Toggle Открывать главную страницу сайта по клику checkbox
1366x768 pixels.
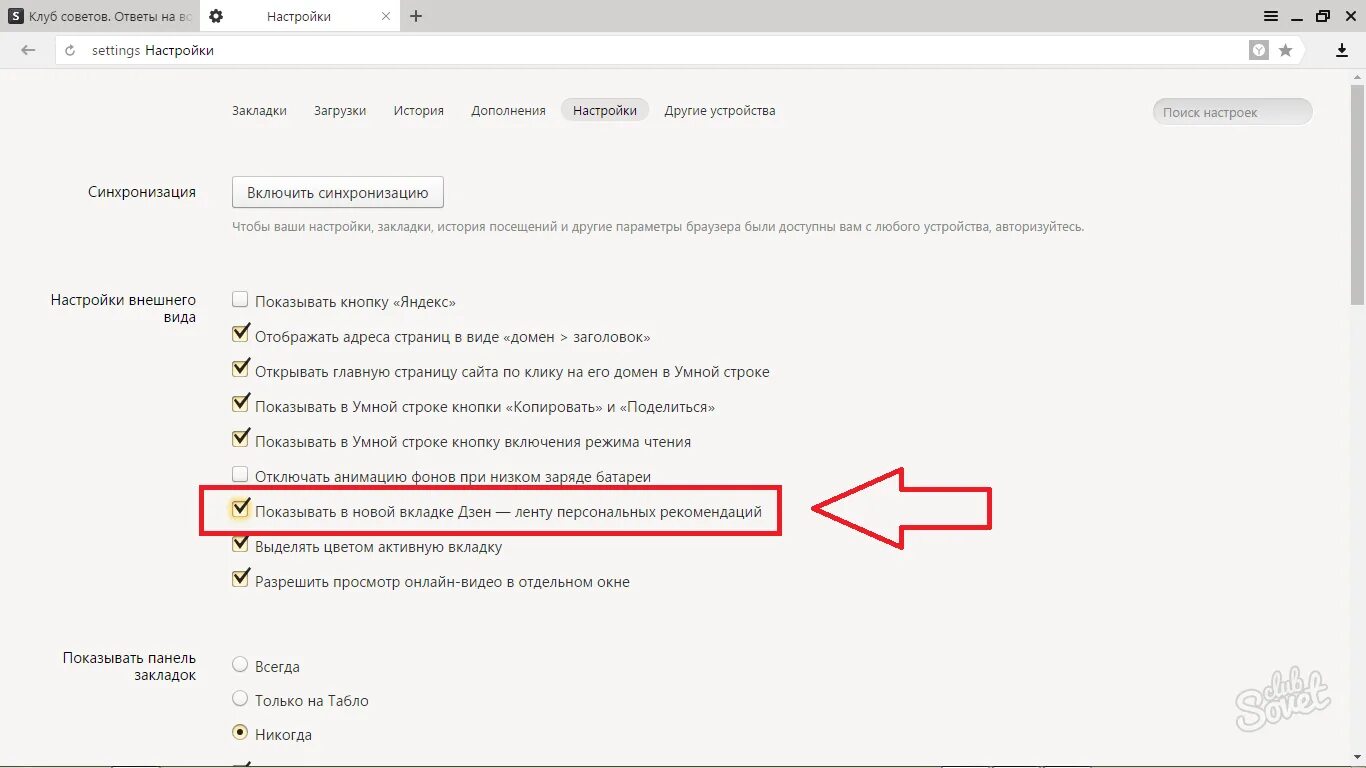240,369
